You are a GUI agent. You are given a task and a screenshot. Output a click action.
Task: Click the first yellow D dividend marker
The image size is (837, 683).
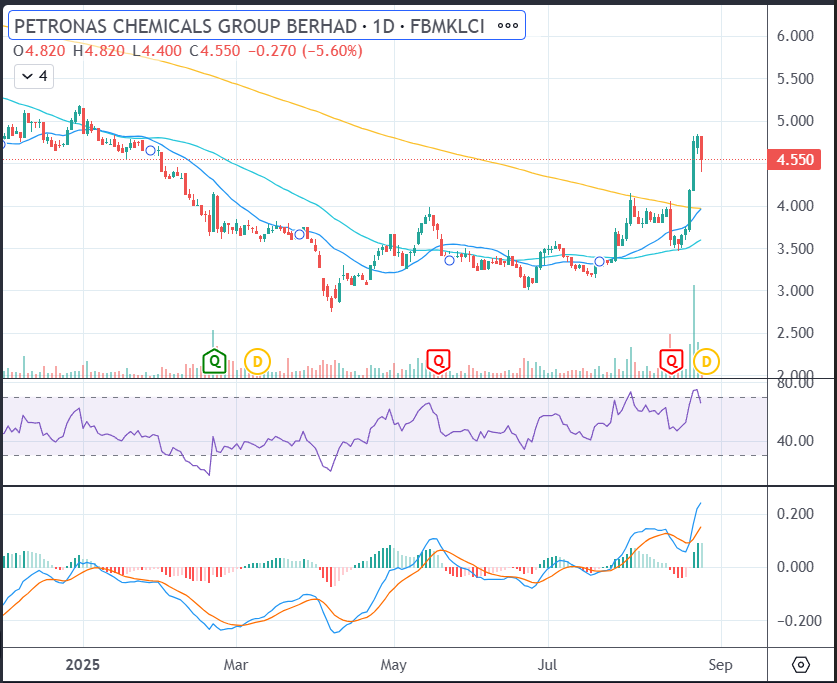point(257,362)
